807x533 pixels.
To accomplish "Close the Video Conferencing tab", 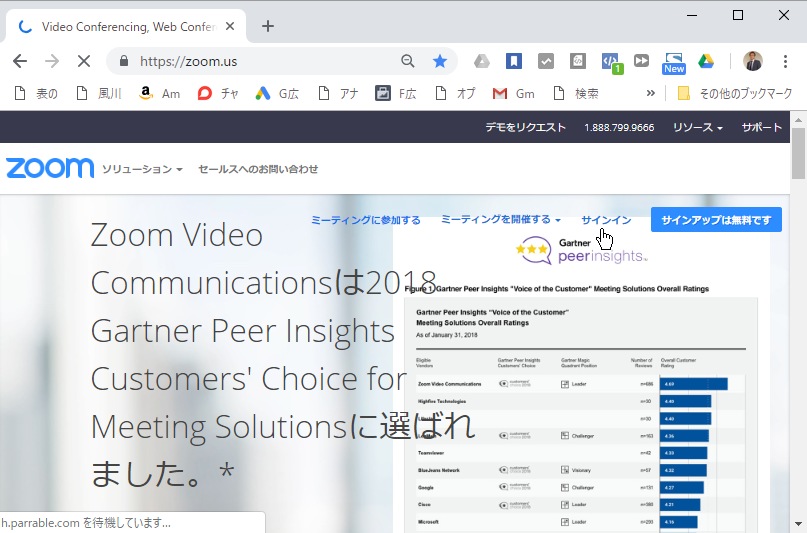I will pos(230,26).
